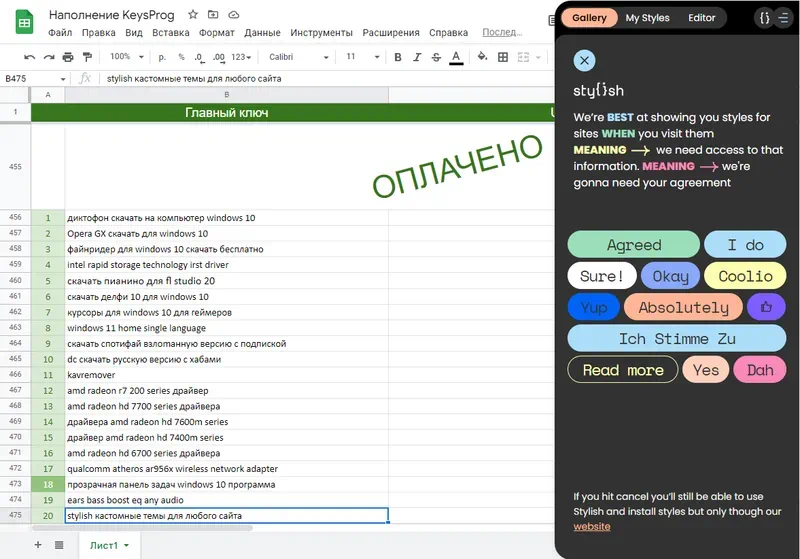This screenshot has height=559, width=800.
Task: Toggle bold formatting
Action: [397, 57]
